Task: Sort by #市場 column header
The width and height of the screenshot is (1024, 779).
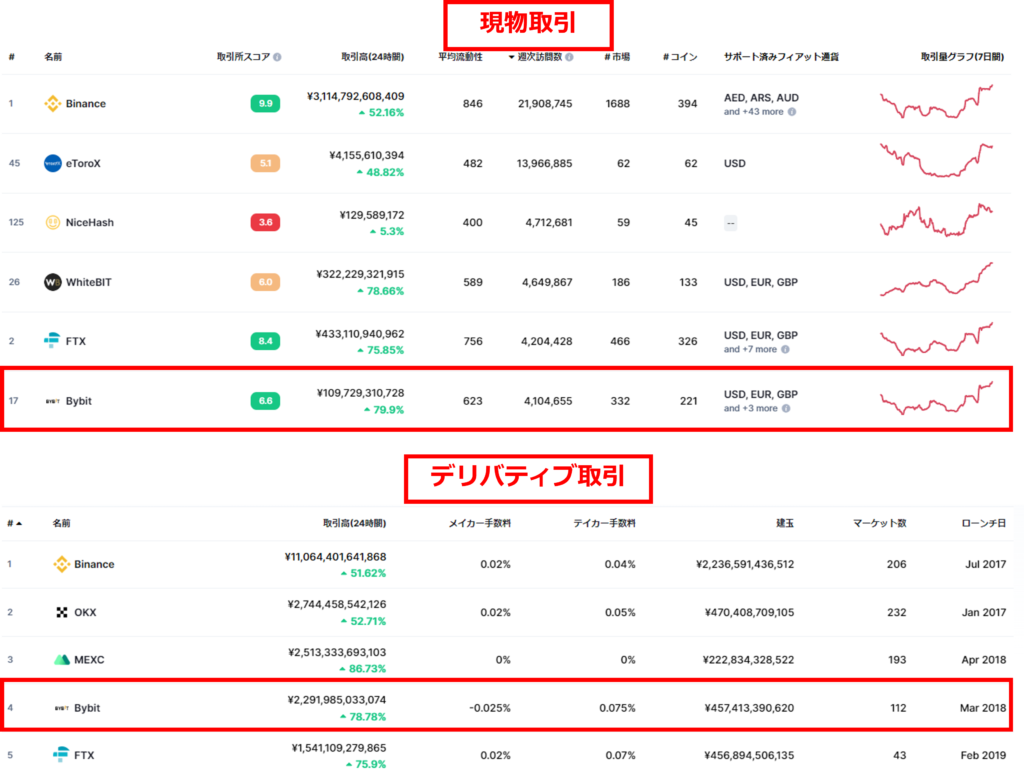Action: pos(617,57)
